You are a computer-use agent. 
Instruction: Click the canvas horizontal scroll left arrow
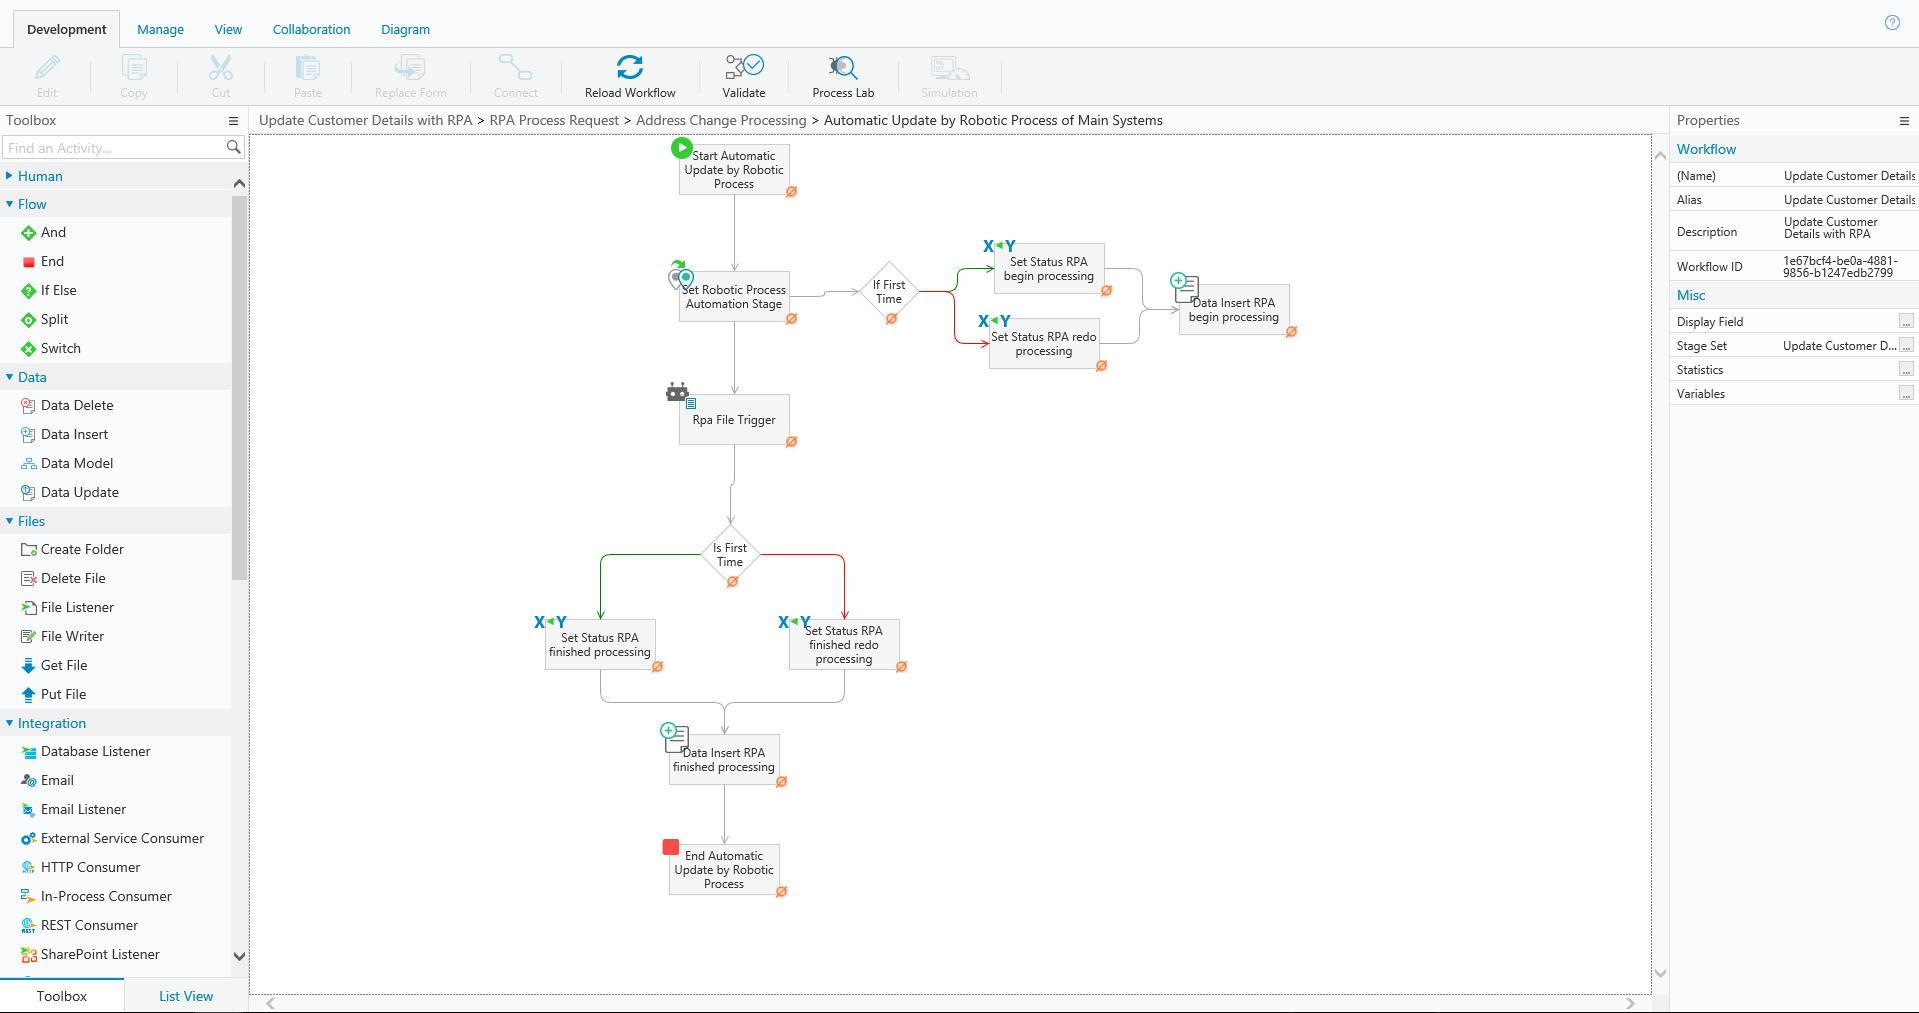(270, 1003)
